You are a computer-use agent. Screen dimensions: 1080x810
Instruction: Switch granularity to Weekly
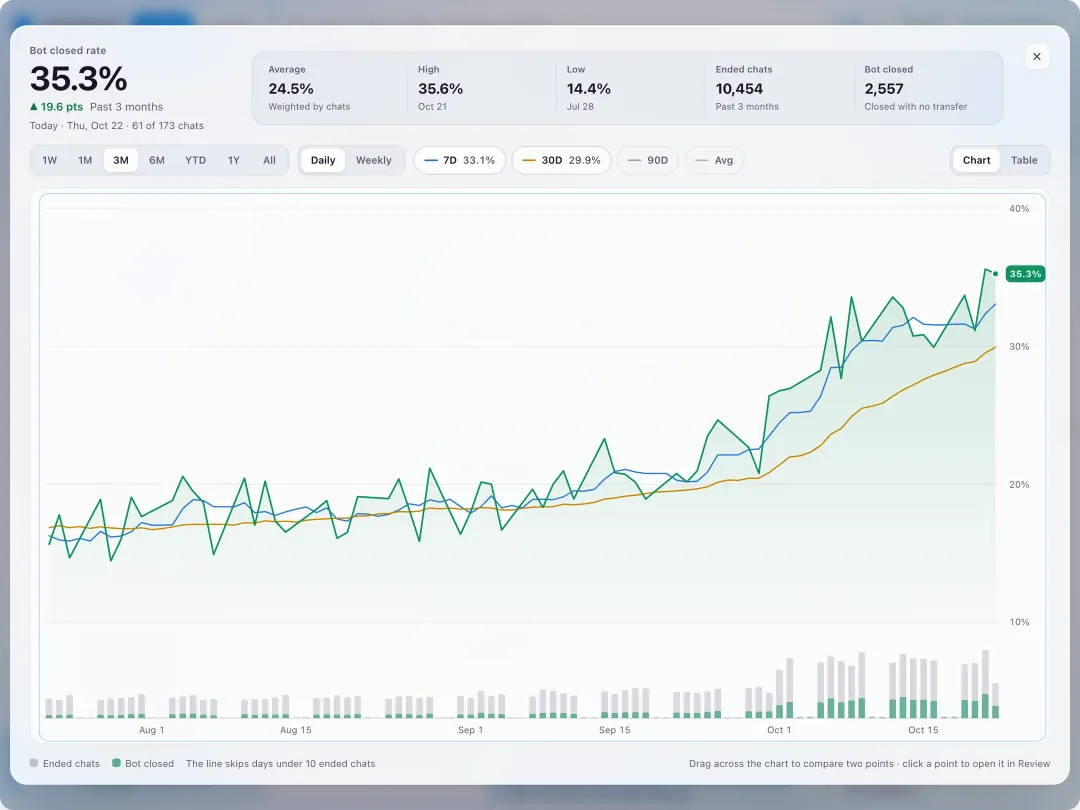pyautogui.click(x=373, y=160)
